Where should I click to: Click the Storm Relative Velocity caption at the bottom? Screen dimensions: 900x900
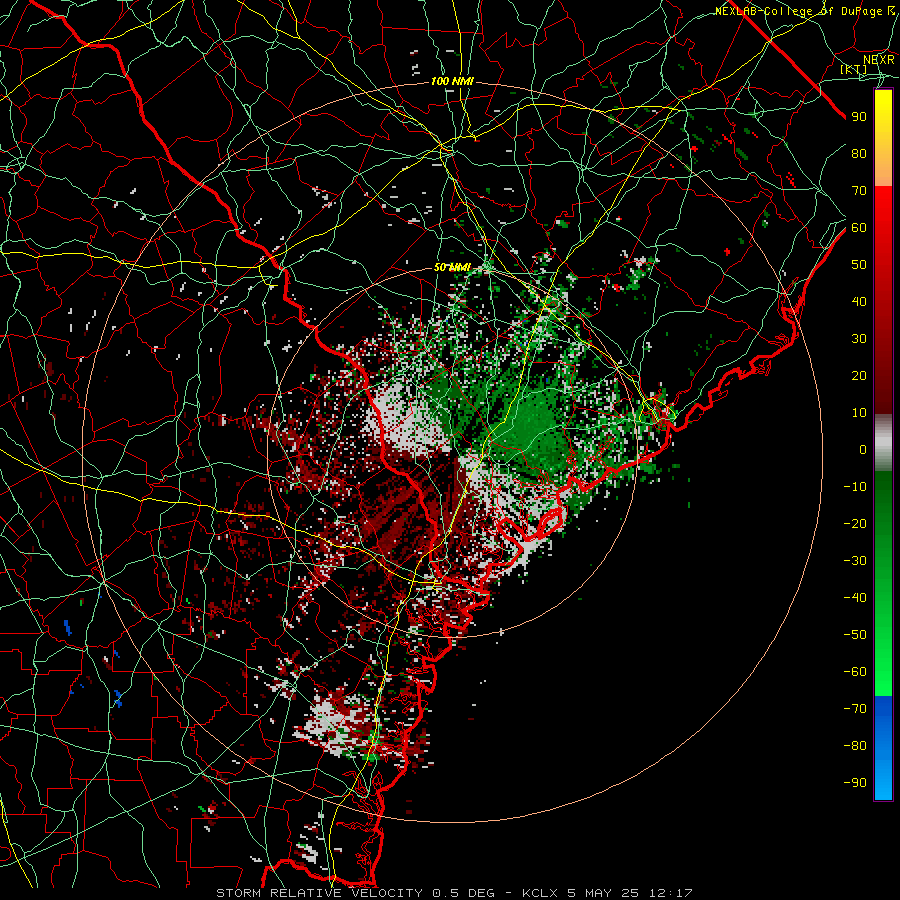pyautogui.click(x=454, y=893)
